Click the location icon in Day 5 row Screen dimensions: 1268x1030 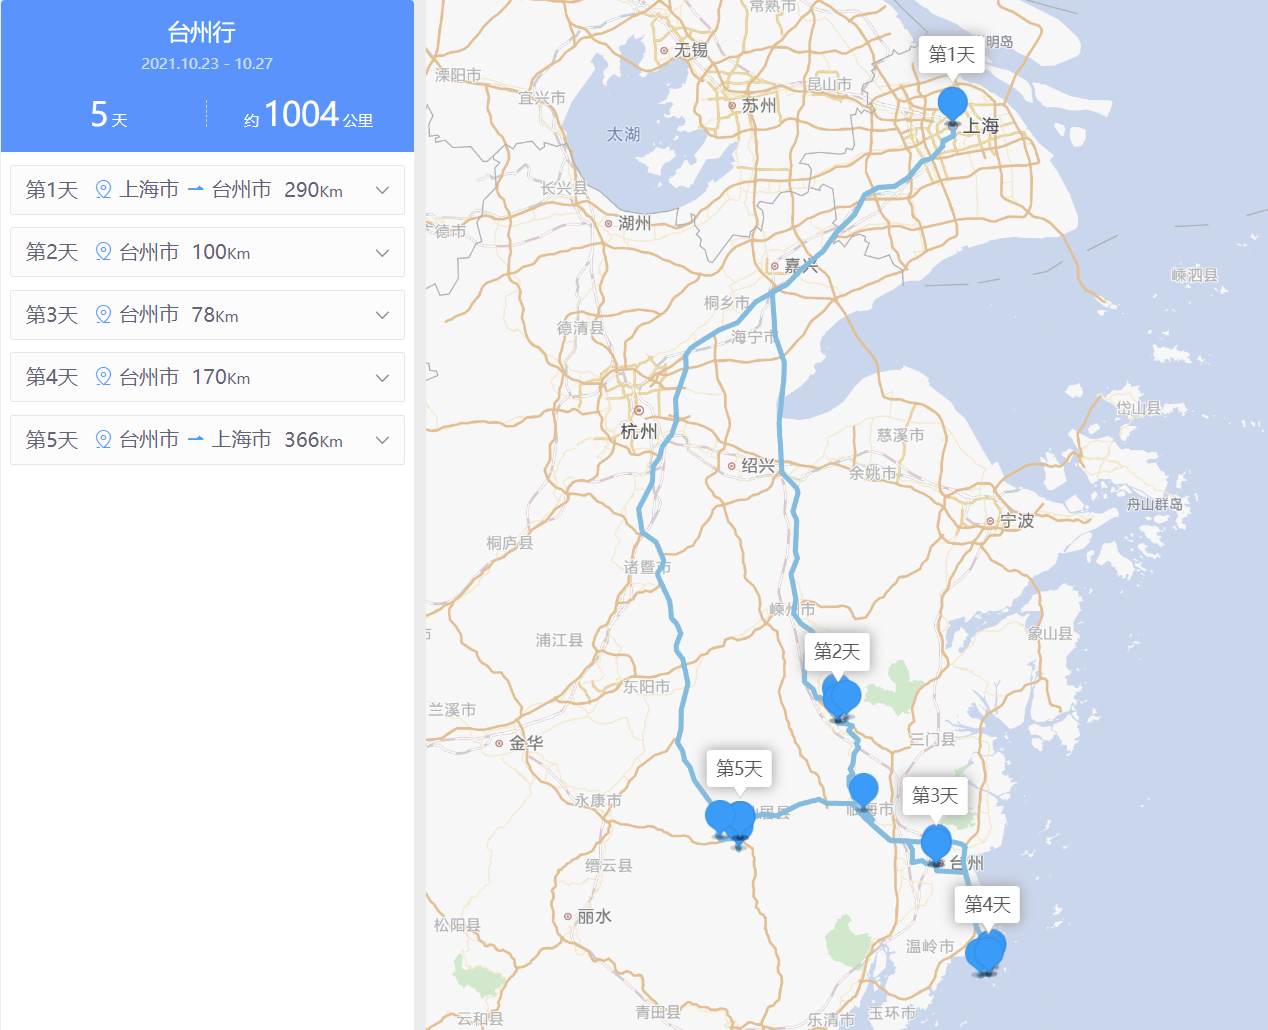pyautogui.click(x=103, y=440)
